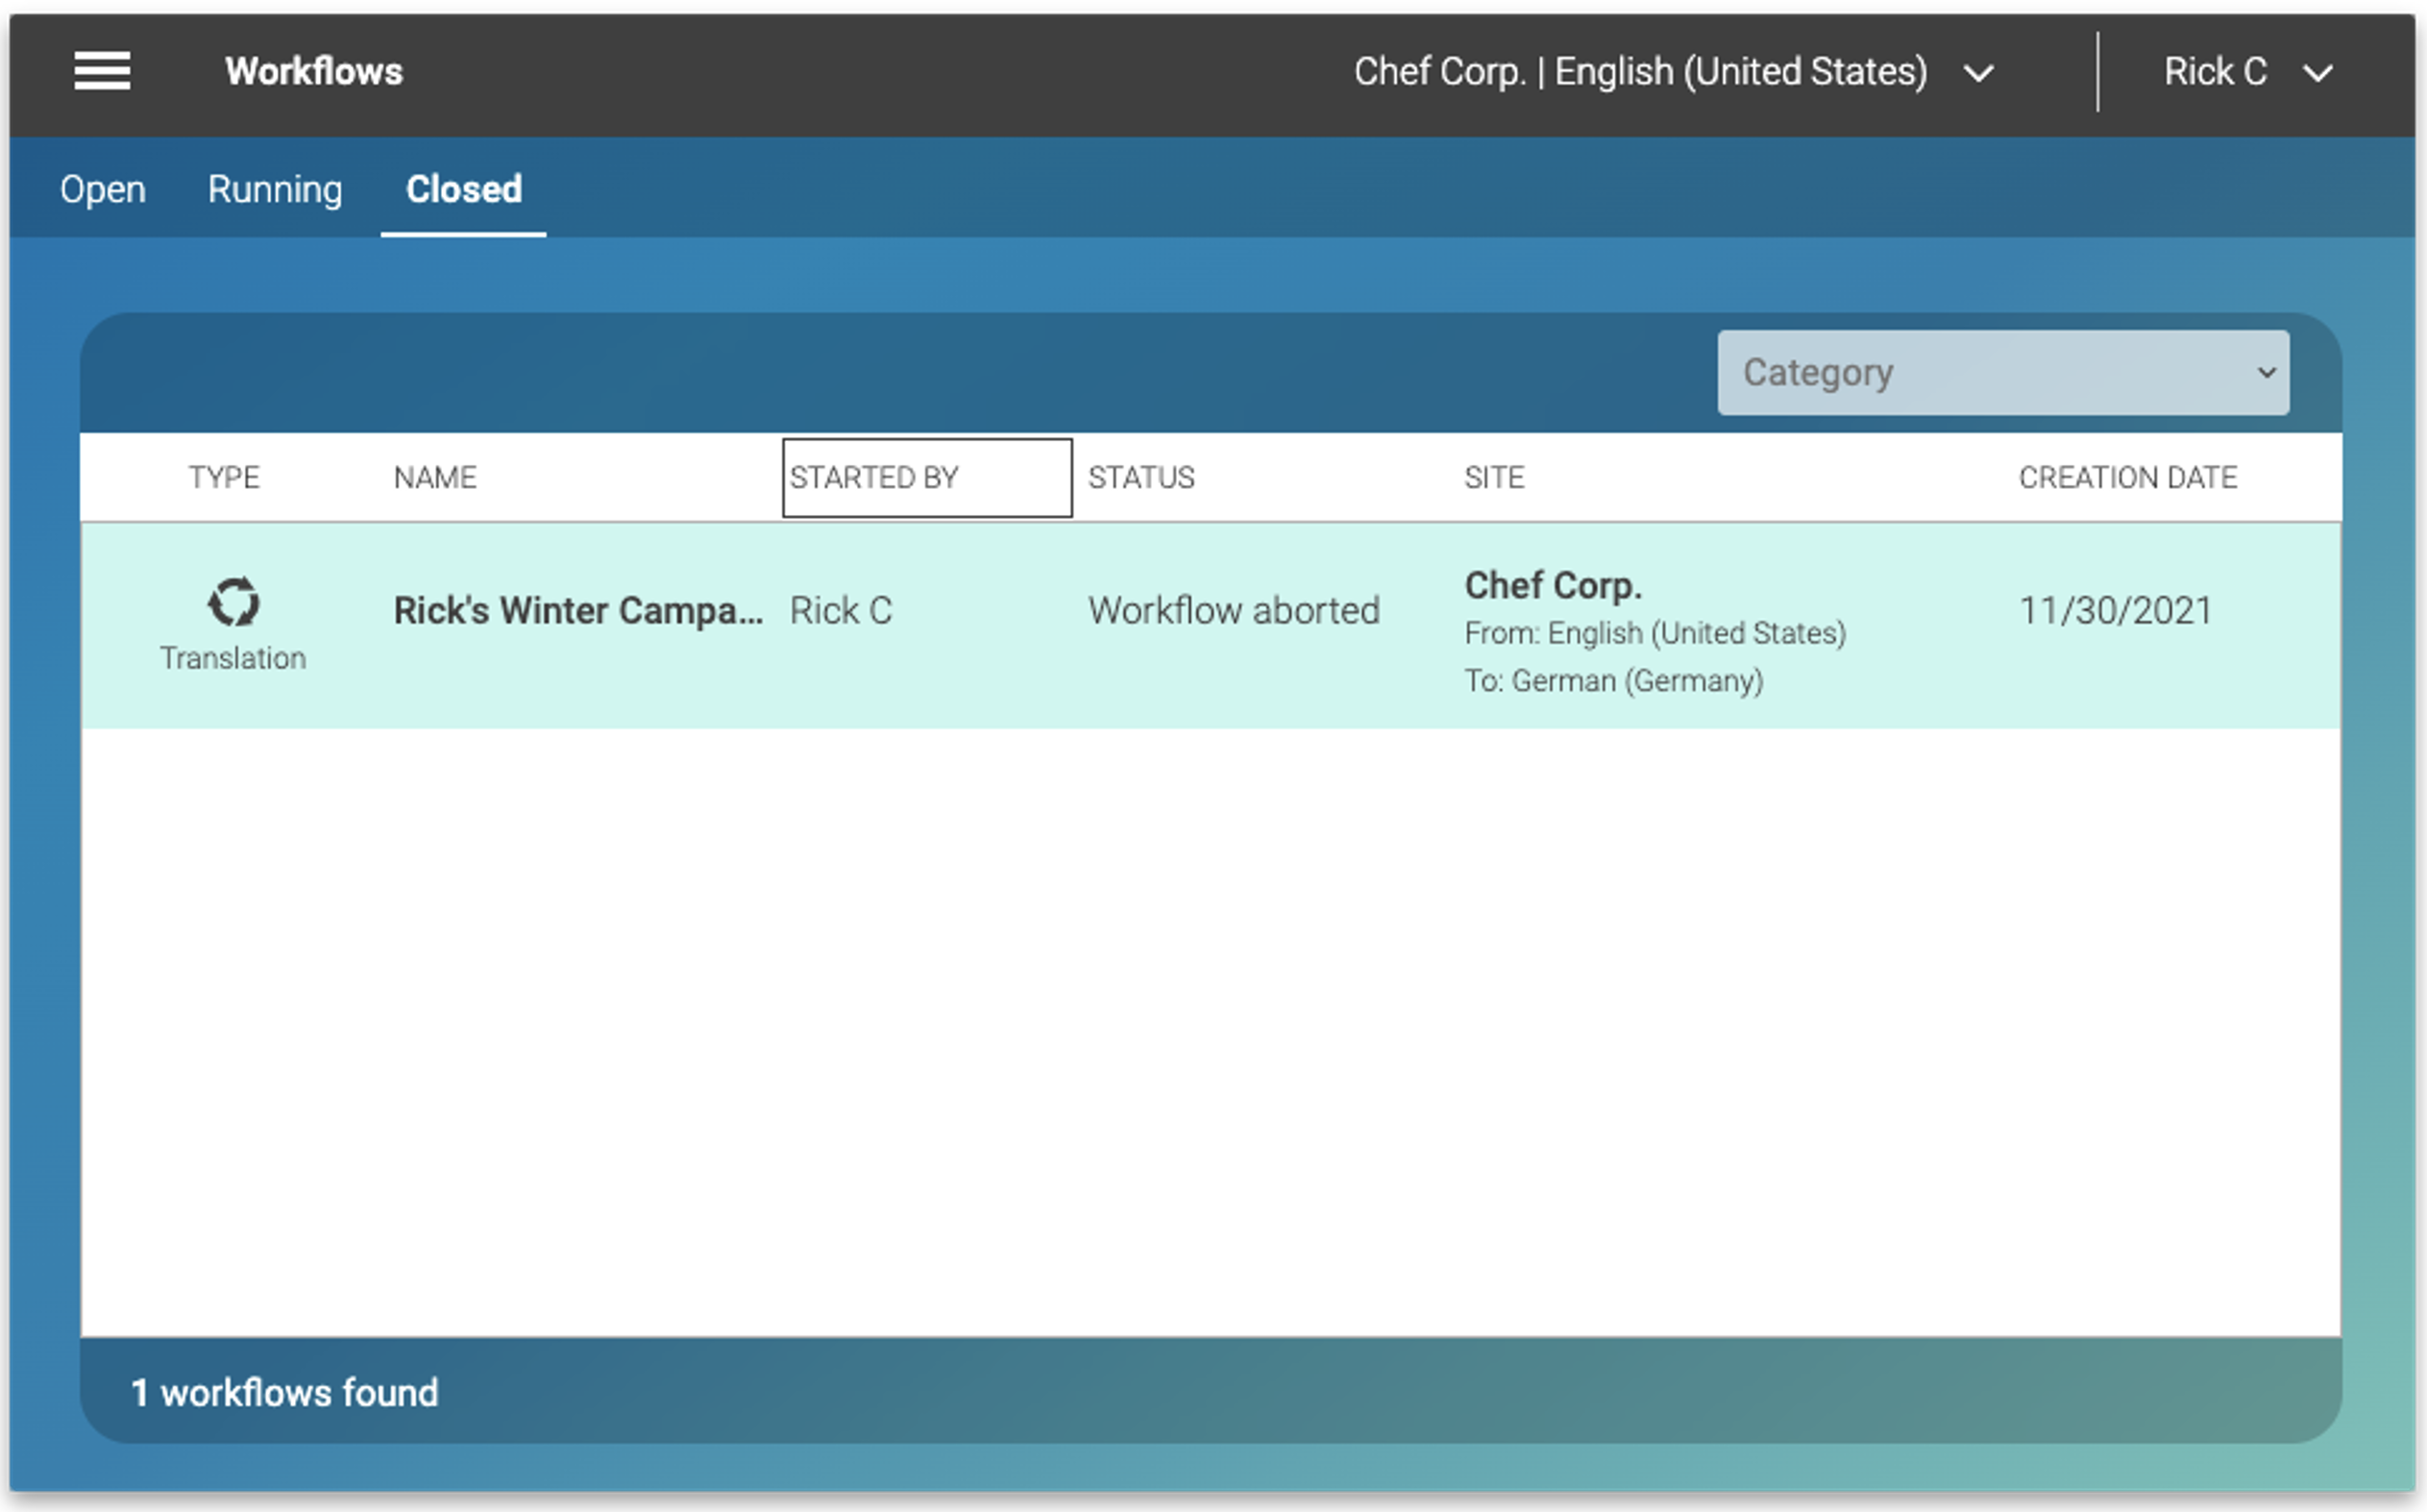Expand the Chef Corp. site language selector
This screenshot has width=2427, height=1512.
tap(1674, 72)
